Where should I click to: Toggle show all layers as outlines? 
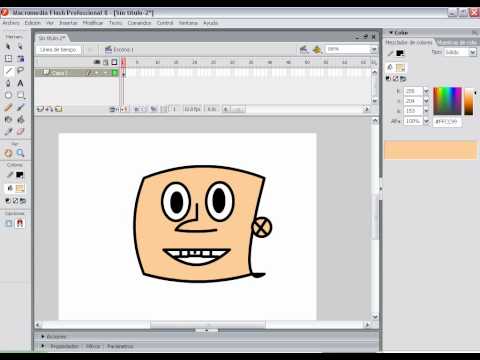pos(114,62)
